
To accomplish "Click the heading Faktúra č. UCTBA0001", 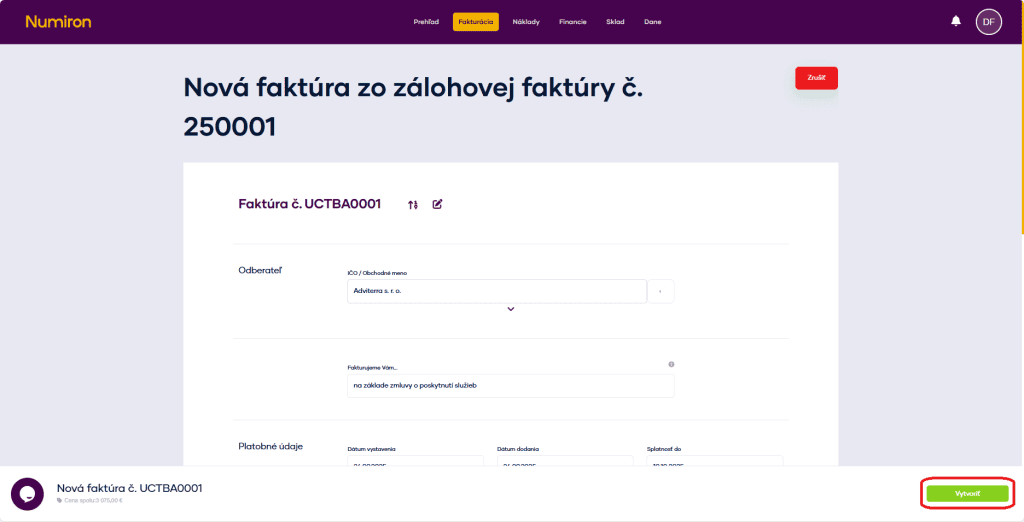I will click(310, 204).
